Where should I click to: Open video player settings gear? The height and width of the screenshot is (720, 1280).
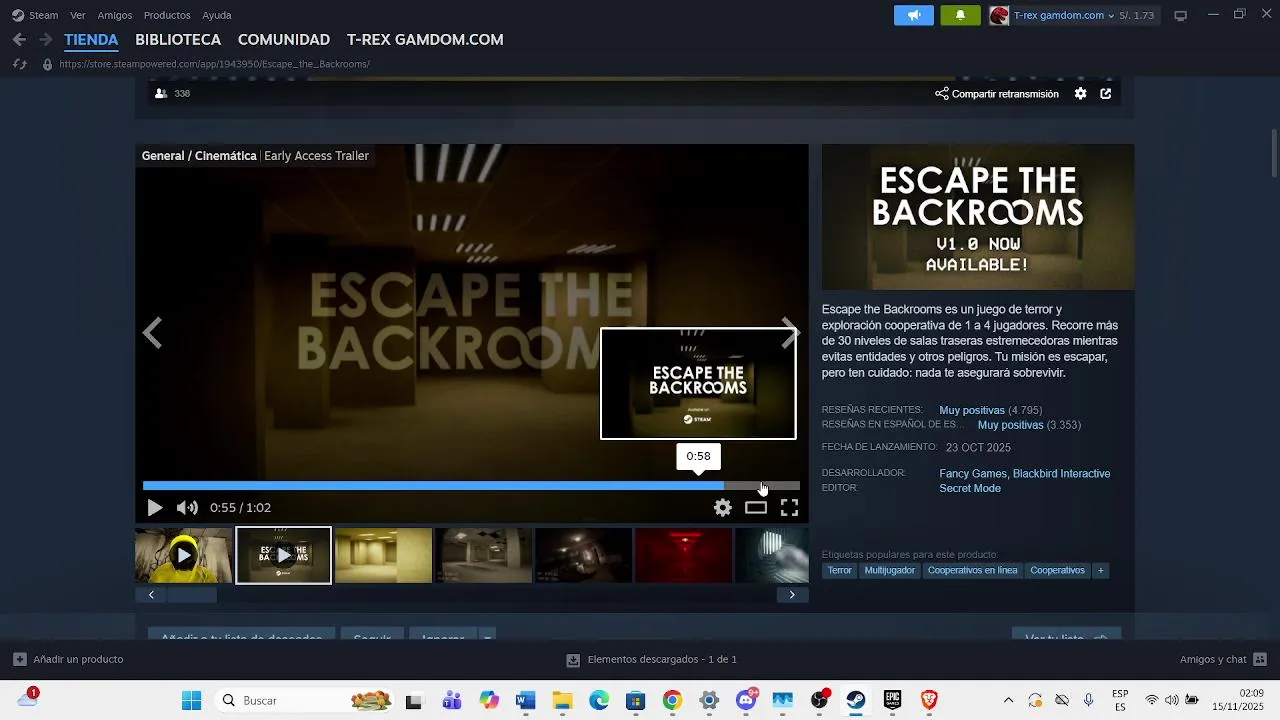point(722,508)
